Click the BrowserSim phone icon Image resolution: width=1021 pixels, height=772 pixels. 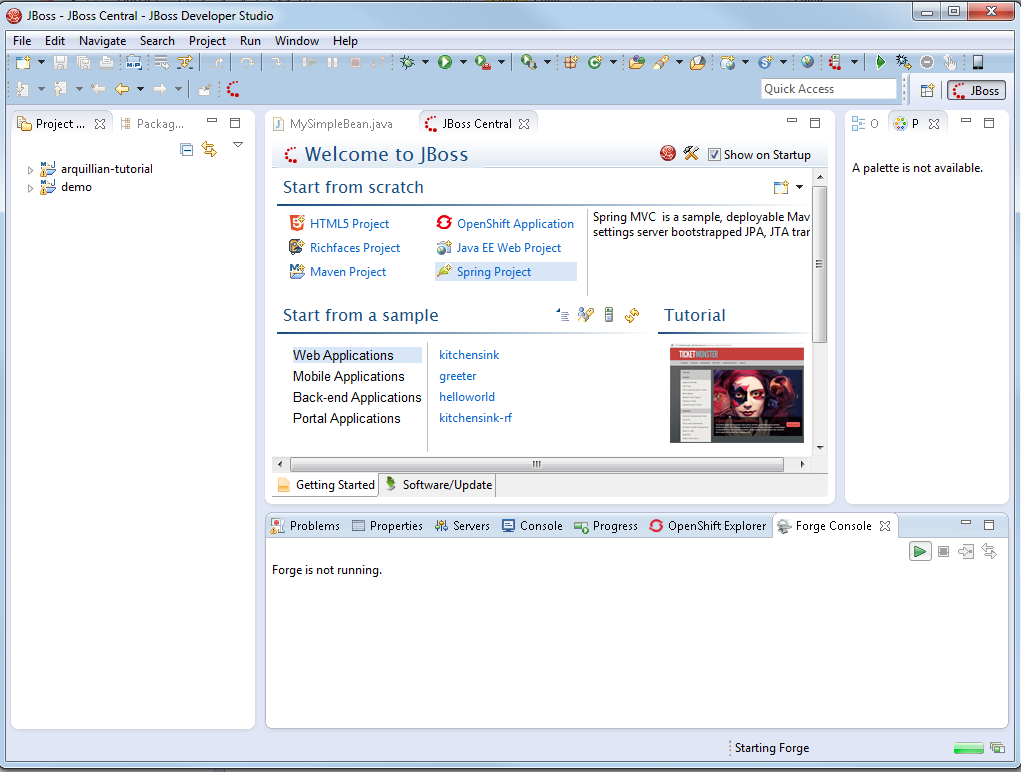(x=977, y=62)
